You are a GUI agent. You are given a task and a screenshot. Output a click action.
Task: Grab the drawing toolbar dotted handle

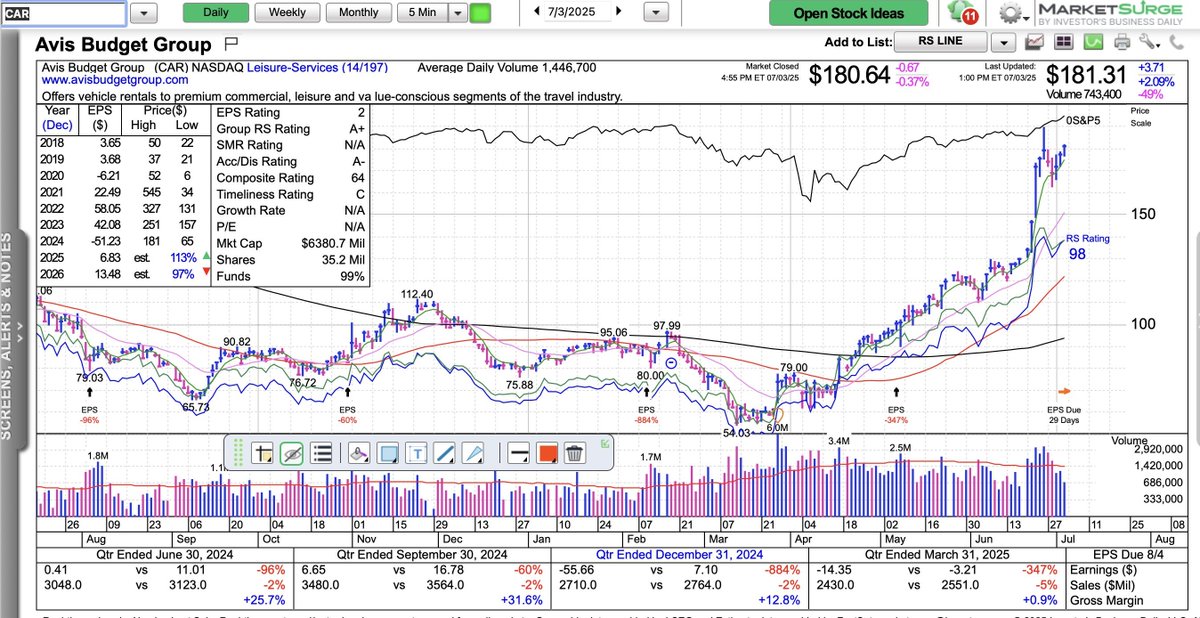pyautogui.click(x=238, y=453)
